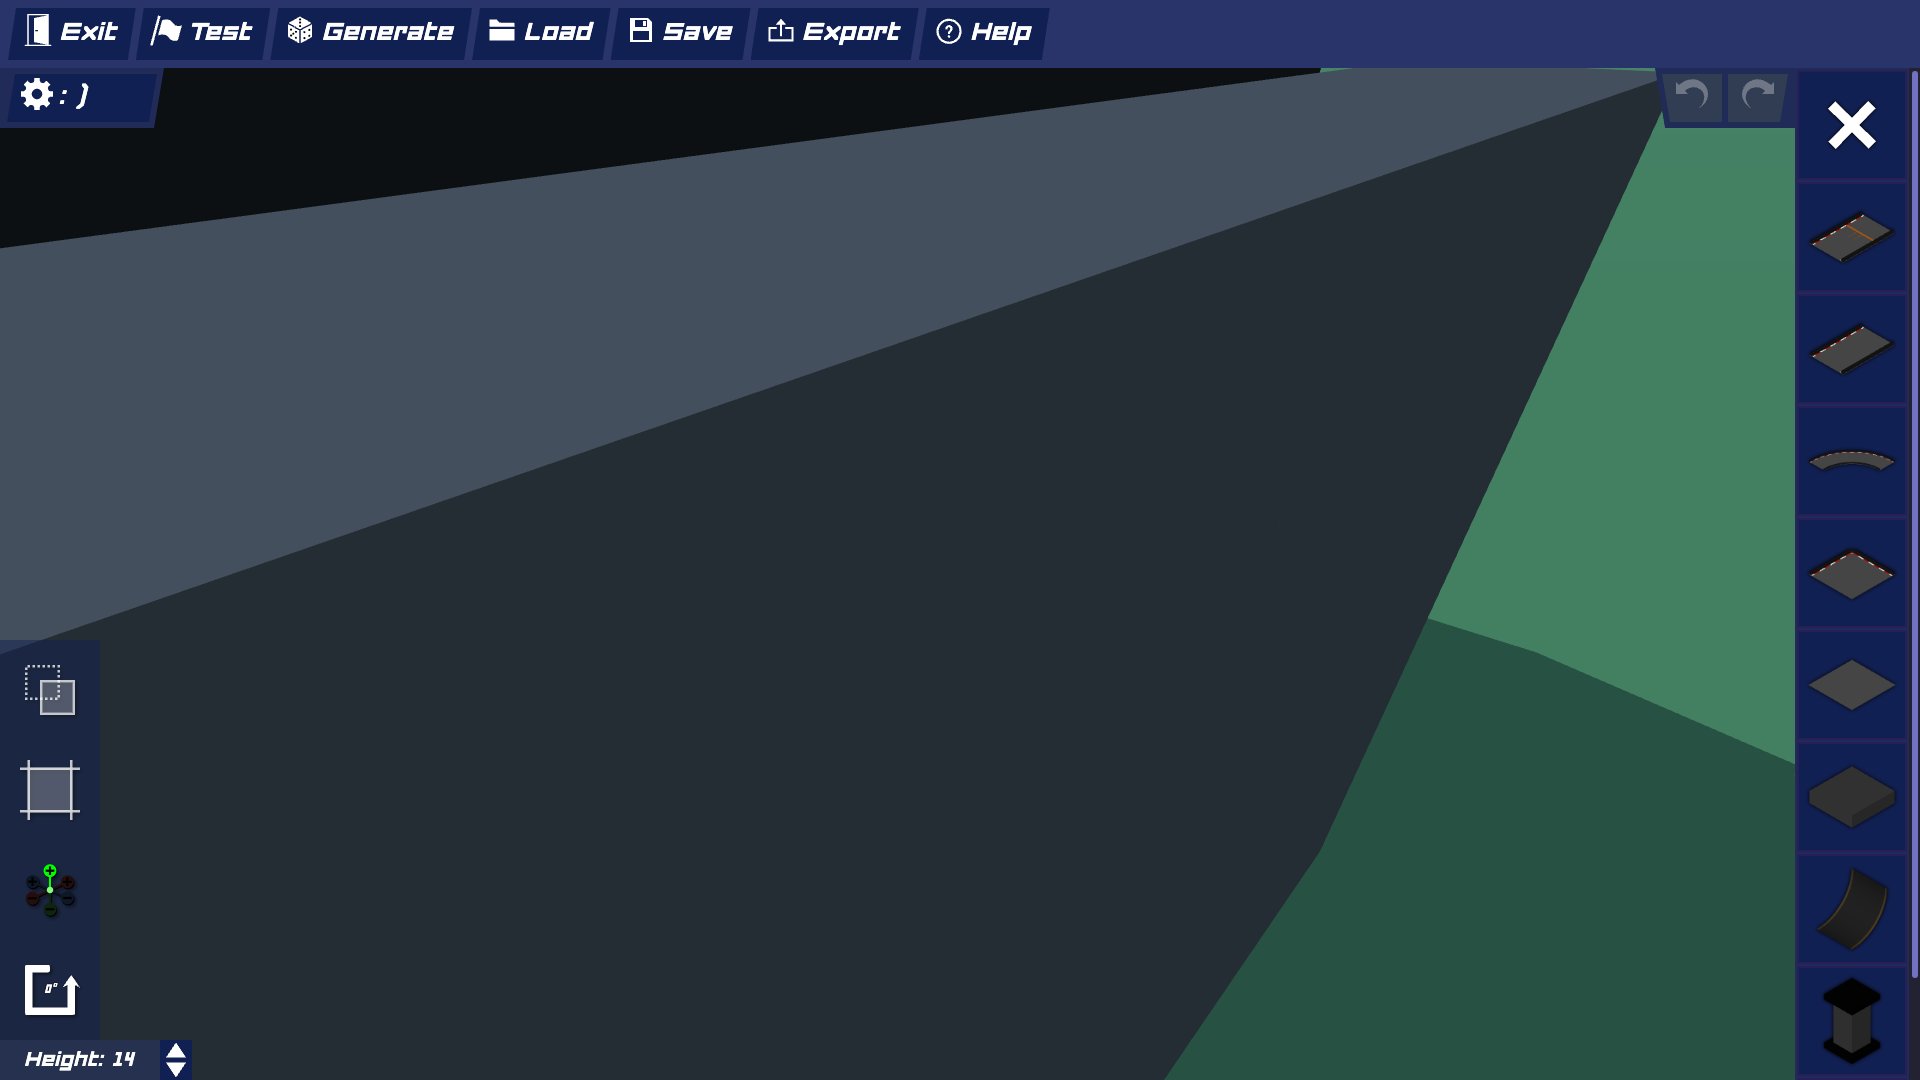Toggle the area select square tool
The image size is (1920, 1080).
[x=50, y=790]
